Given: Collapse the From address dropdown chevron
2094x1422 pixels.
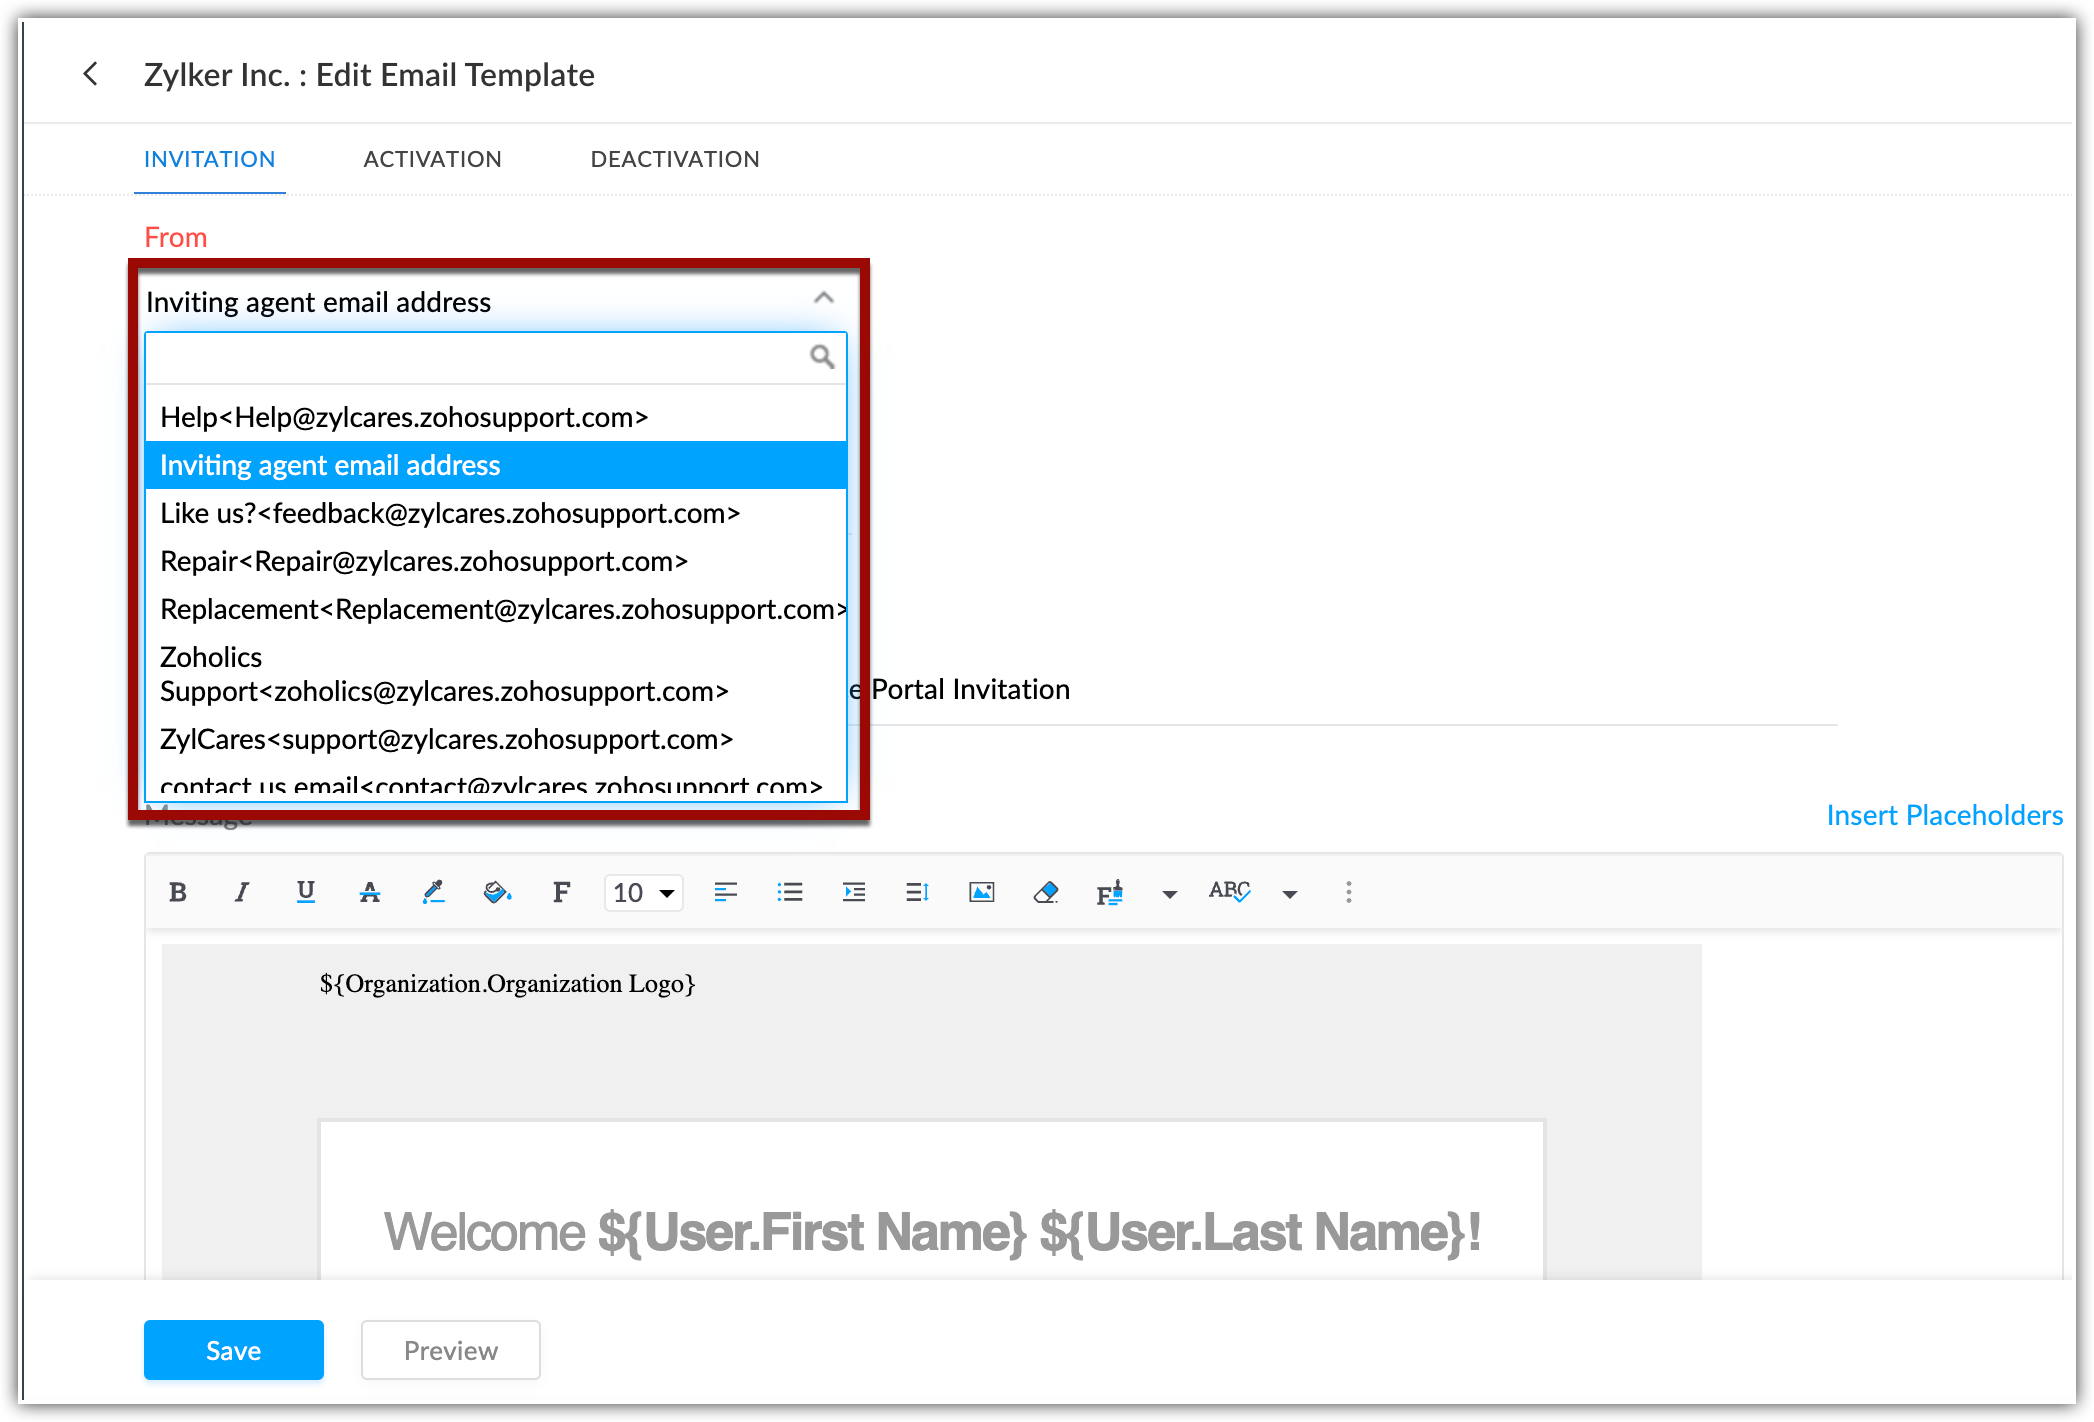Looking at the screenshot, I should [823, 298].
